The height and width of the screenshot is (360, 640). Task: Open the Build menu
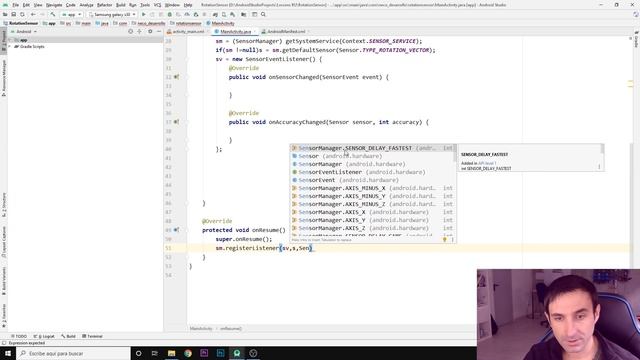click(120, 5)
